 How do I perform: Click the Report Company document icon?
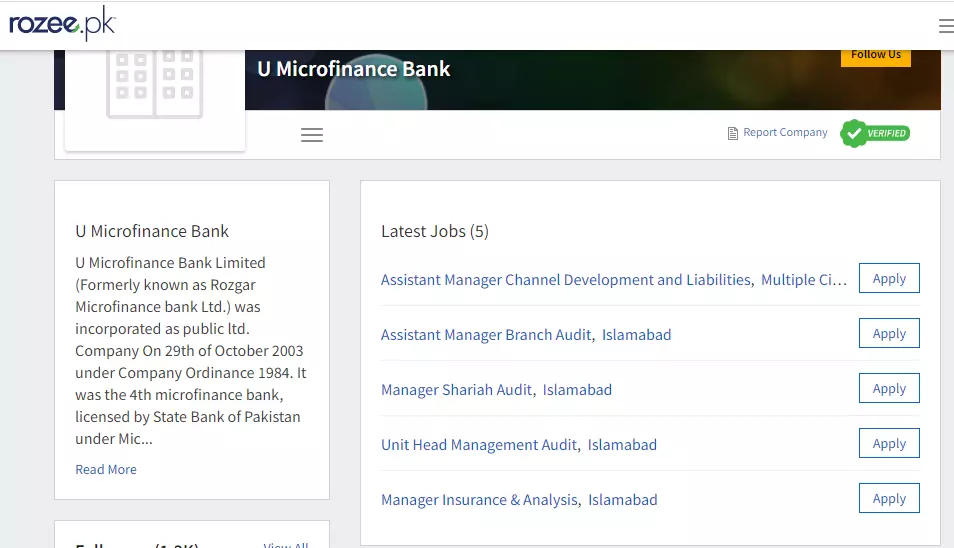(733, 133)
